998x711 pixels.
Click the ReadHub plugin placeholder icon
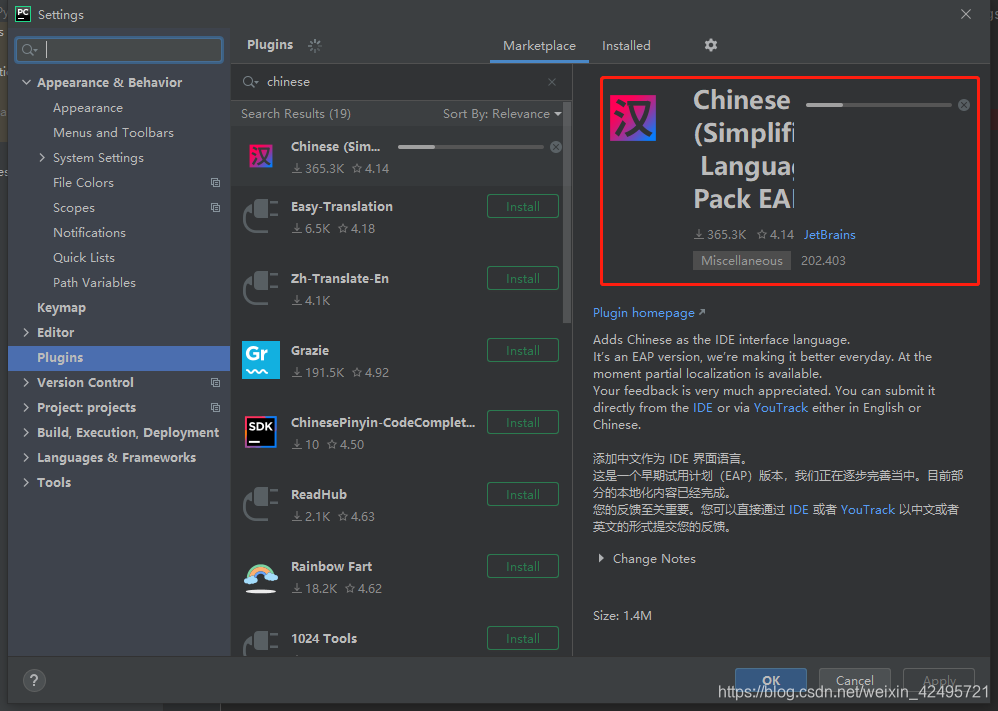pyautogui.click(x=261, y=503)
